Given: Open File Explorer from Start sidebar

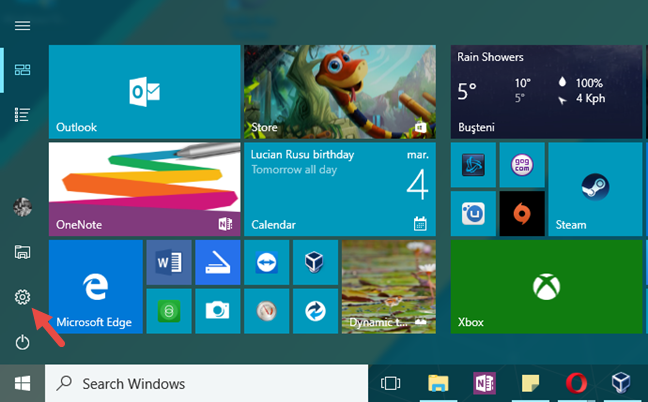Looking at the screenshot, I should pos(22,252).
